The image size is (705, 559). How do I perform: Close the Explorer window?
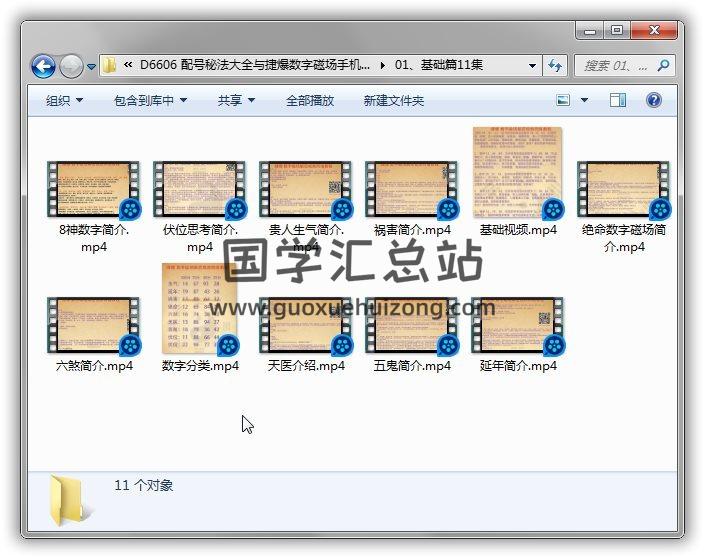[x=654, y=31]
